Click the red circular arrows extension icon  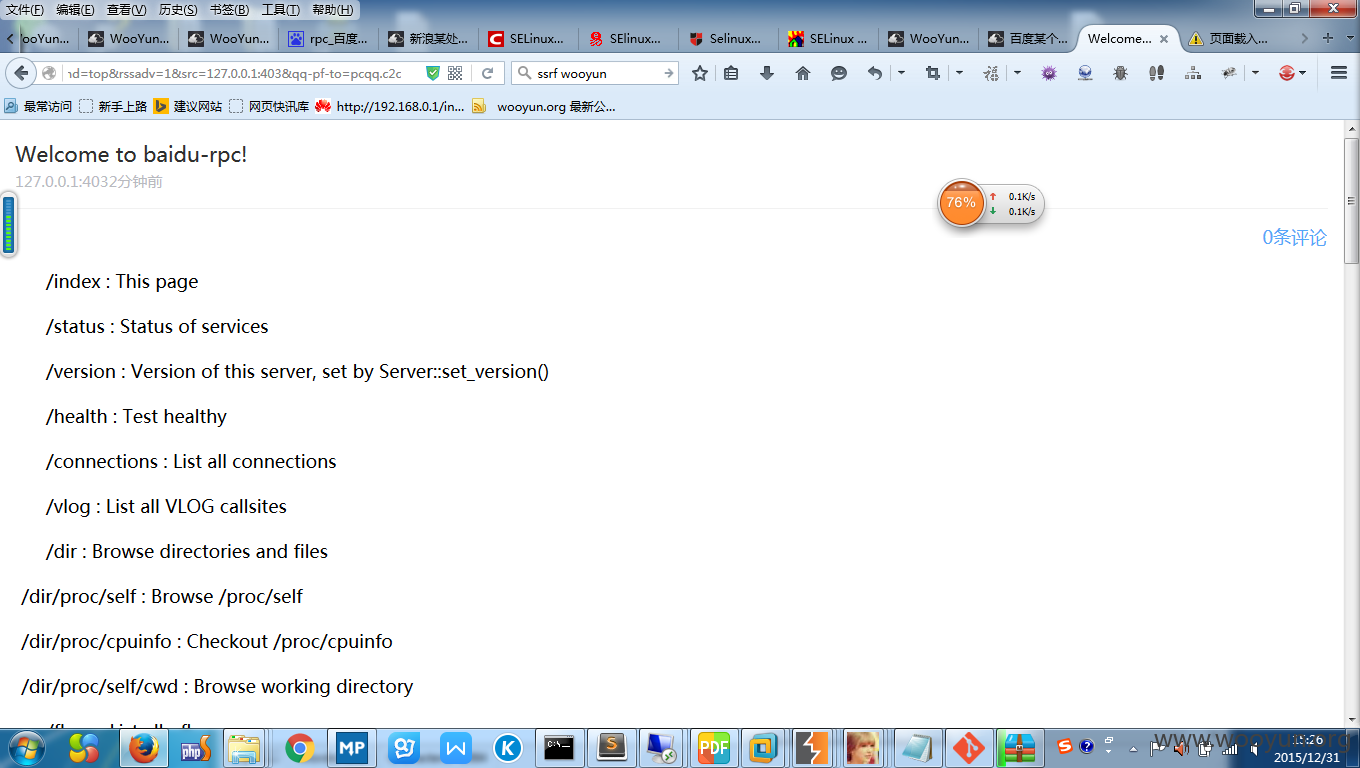[x=1287, y=73]
